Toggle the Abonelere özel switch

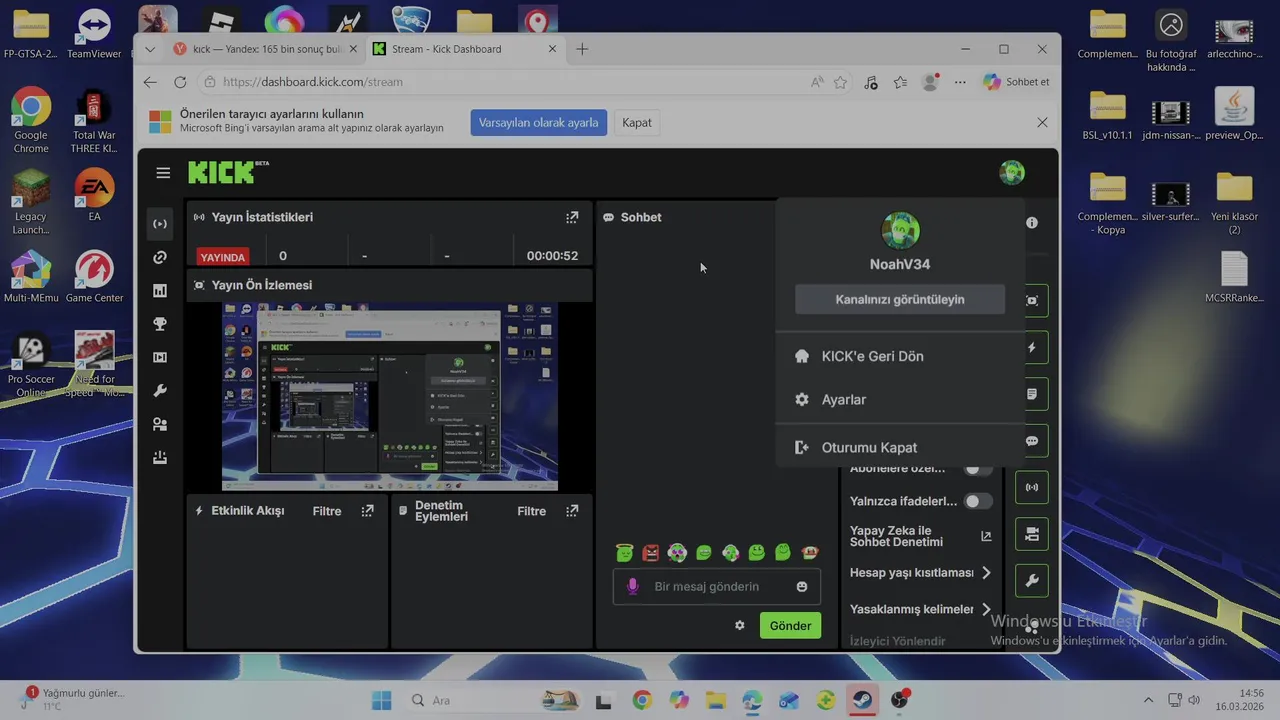coord(977,468)
